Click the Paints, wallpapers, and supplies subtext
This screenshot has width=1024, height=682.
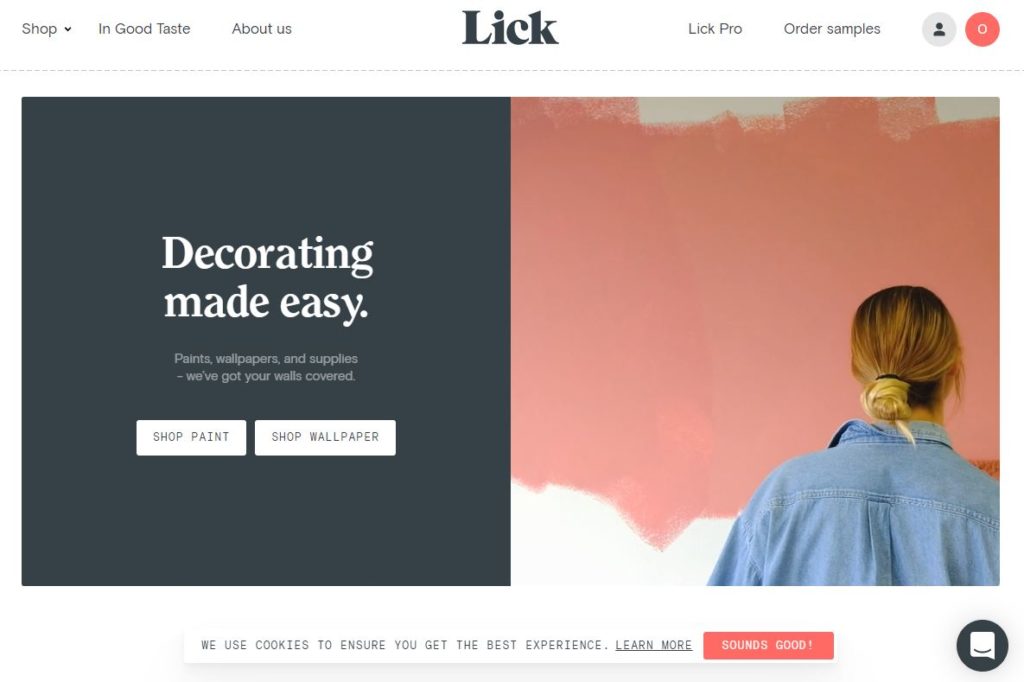tap(265, 367)
